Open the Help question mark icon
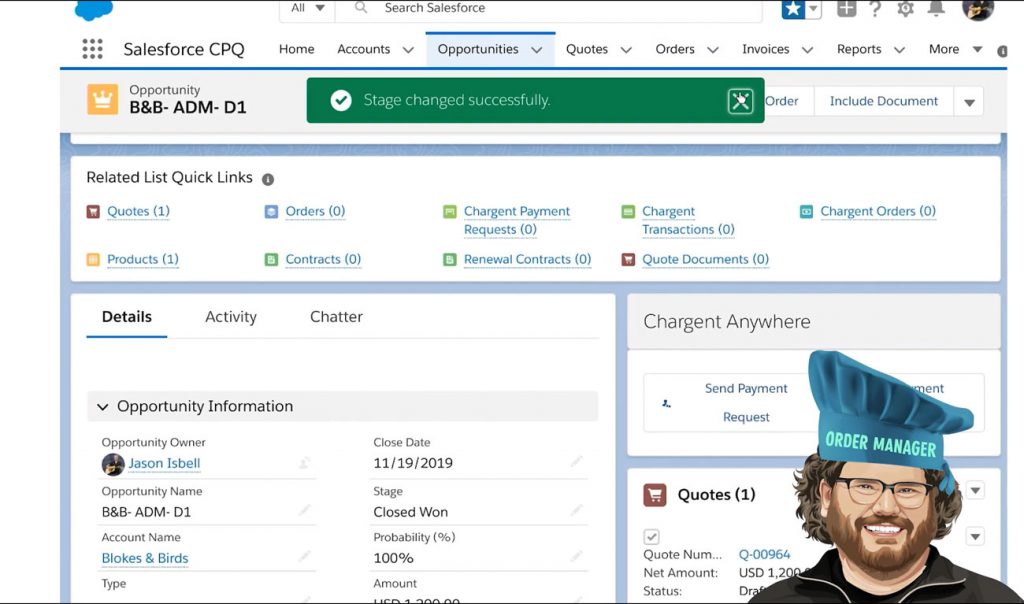Viewport: 1024px width, 604px height. click(875, 8)
